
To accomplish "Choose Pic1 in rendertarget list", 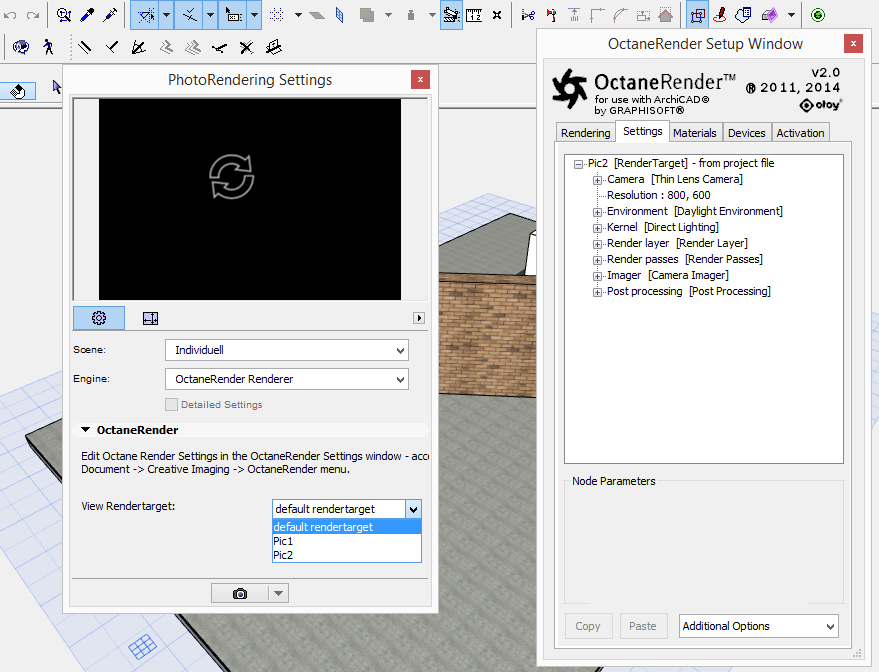I will tap(346, 541).
